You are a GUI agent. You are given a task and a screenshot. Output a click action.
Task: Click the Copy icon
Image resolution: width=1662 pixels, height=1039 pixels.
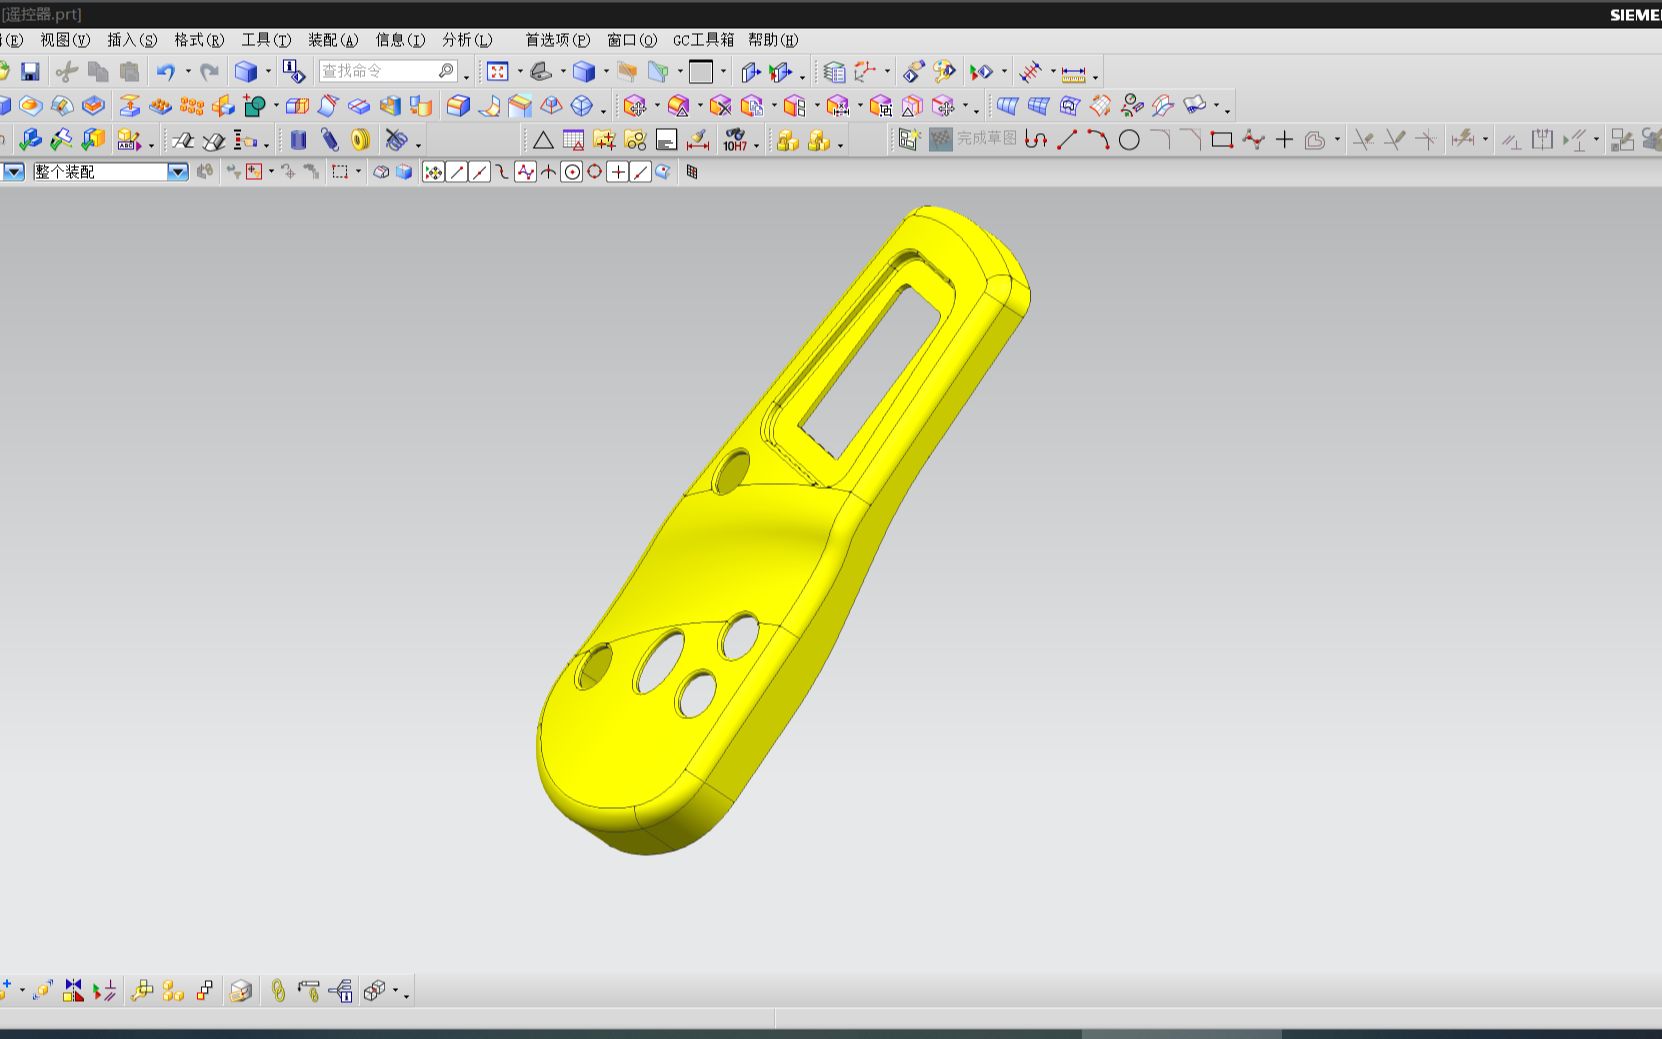(98, 72)
